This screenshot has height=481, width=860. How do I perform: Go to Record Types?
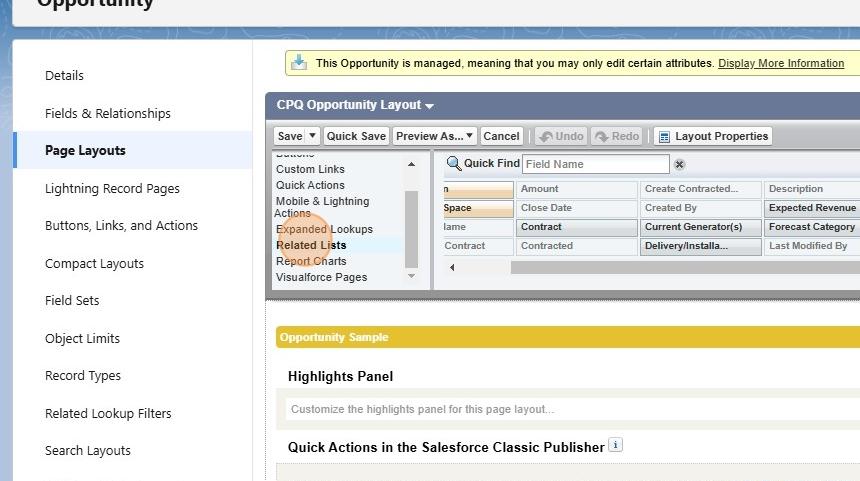[x=83, y=376]
